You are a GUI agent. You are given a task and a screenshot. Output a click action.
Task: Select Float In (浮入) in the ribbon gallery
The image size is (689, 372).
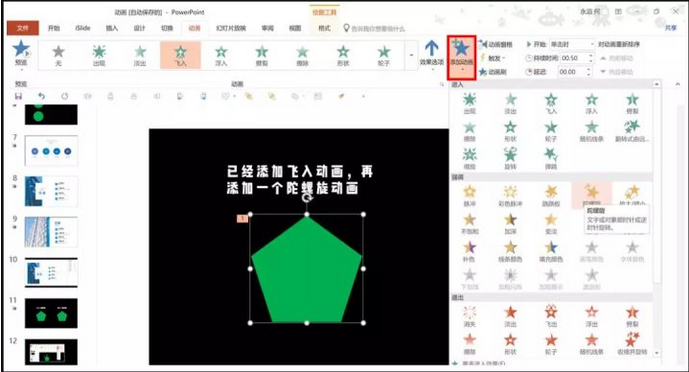pos(221,55)
